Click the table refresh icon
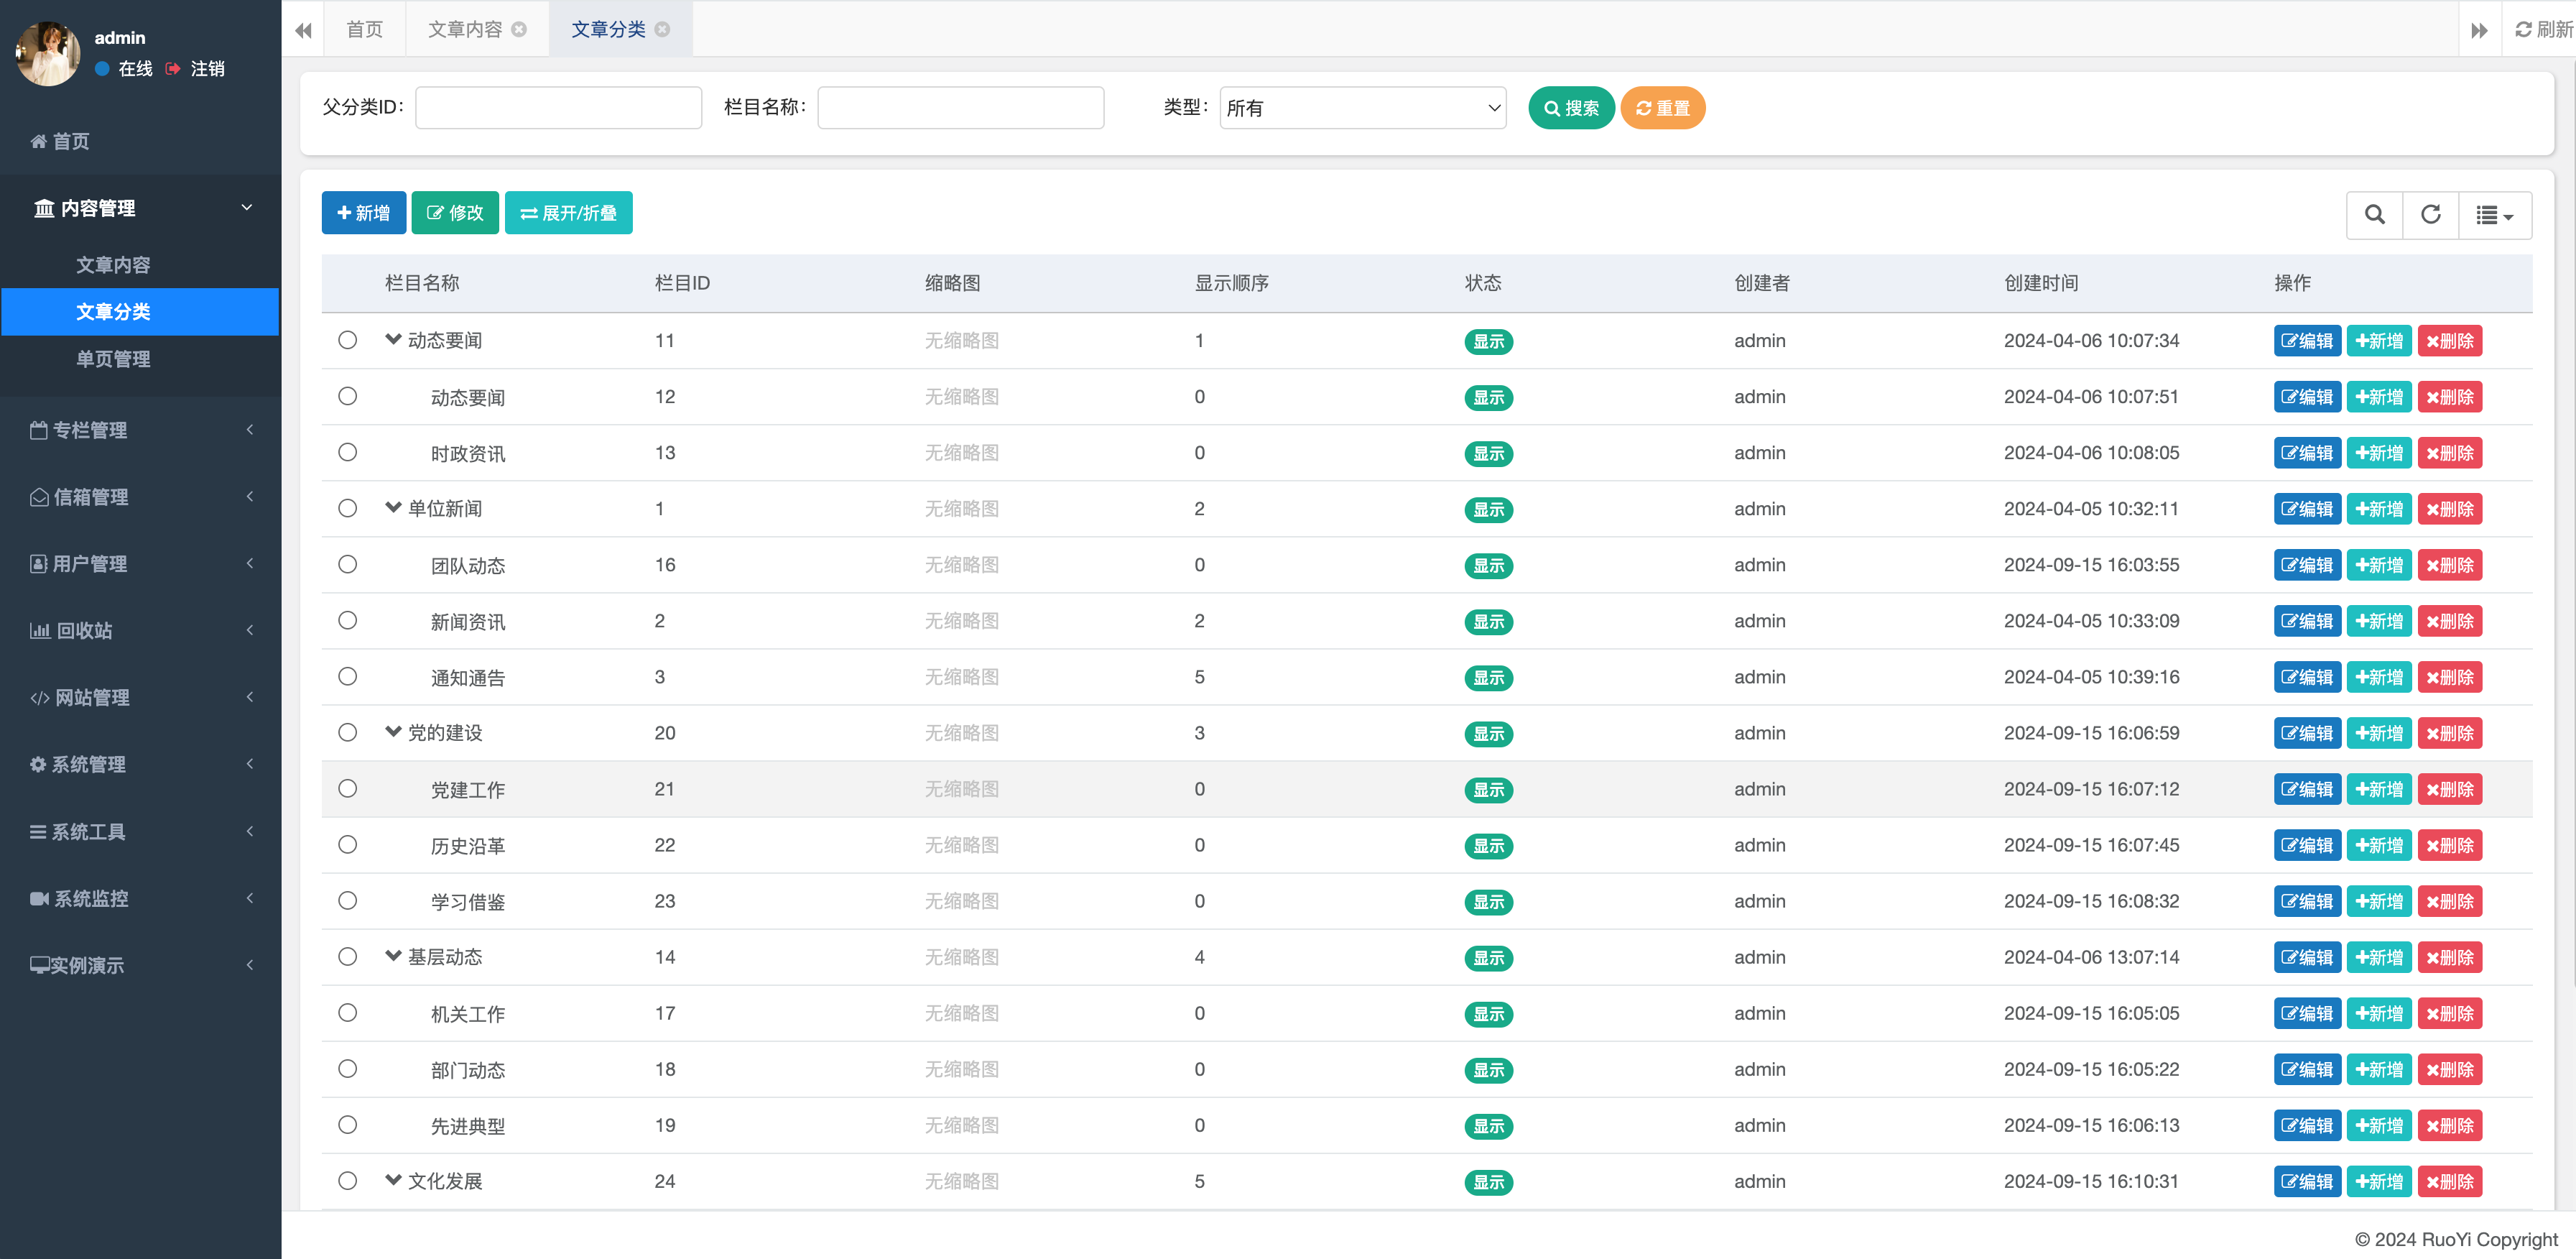The width and height of the screenshot is (2576, 1259). pos(2430,214)
